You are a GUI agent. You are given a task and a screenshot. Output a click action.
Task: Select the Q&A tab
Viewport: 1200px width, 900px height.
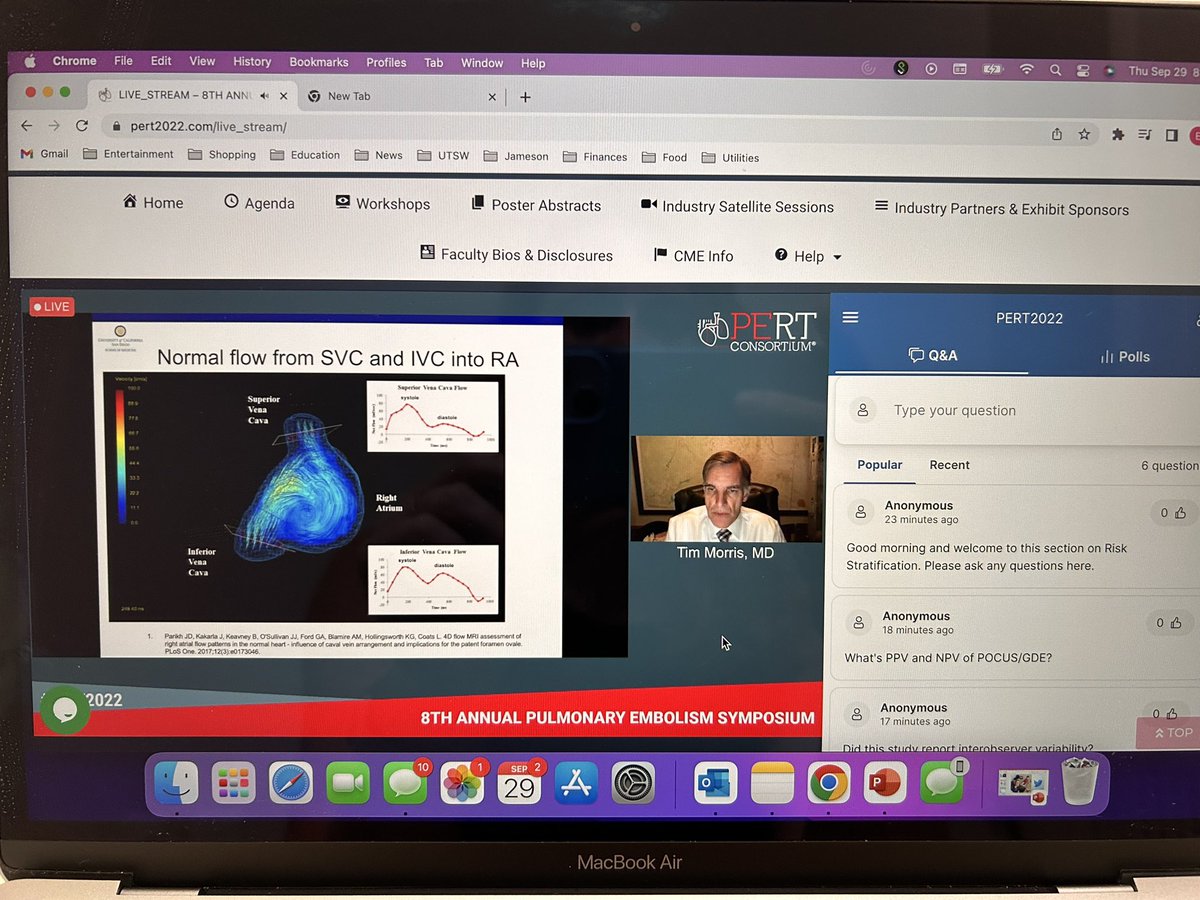click(932, 355)
